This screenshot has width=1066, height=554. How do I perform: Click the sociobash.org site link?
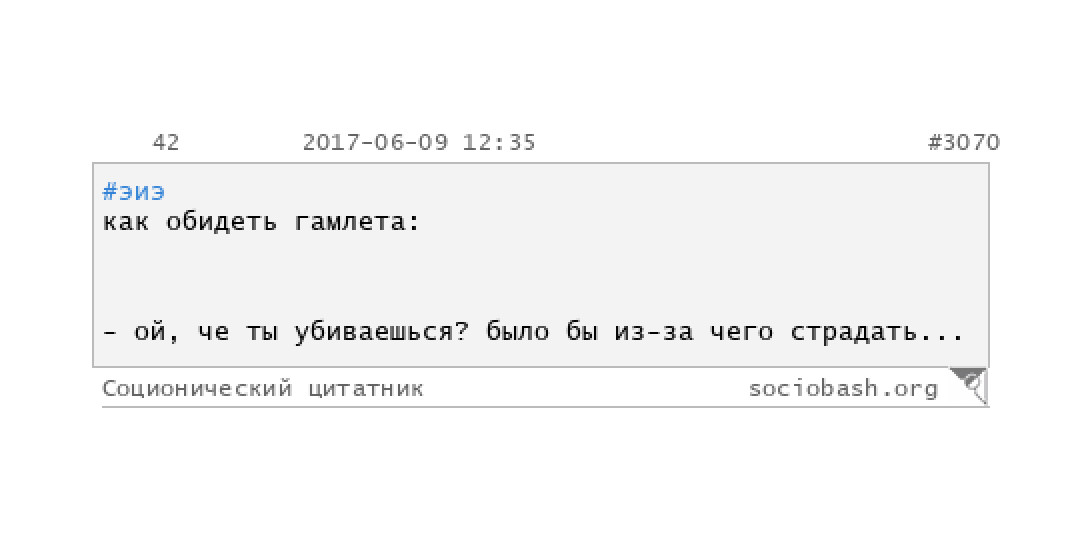pos(843,388)
